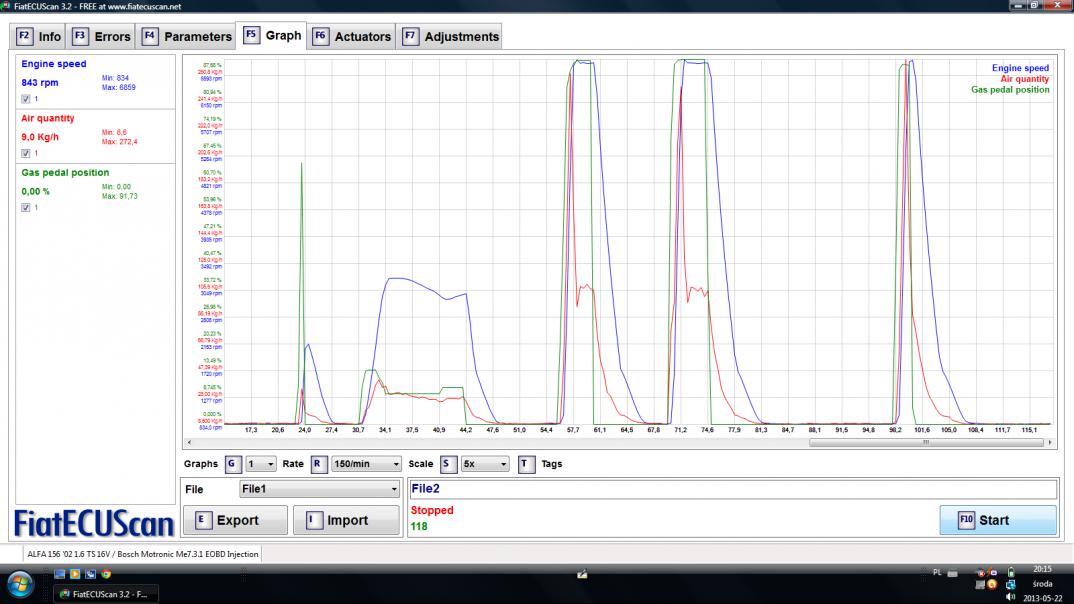Viewport: 1074px width, 604px height.
Task: Uncheck the Engine speed graph checkbox
Action: pyautogui.click(x=26, y=99)
